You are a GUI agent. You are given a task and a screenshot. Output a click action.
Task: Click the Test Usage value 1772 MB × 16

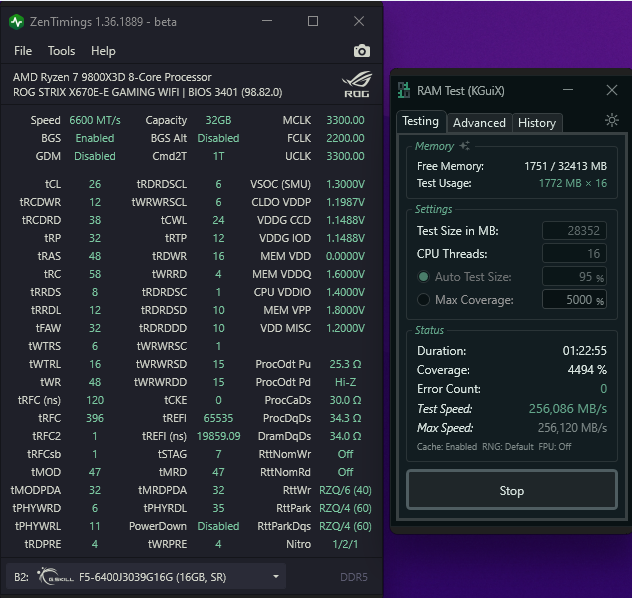click(x=573, y=183)
